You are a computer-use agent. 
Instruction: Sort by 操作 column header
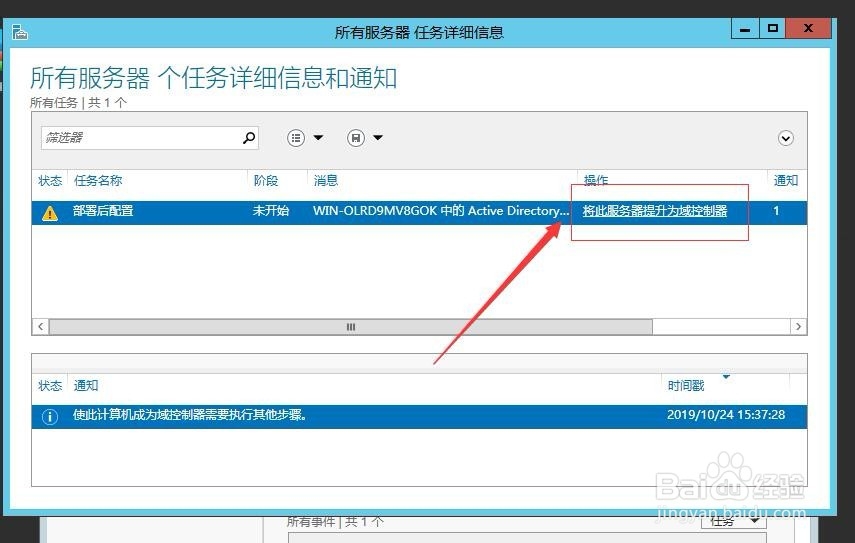(595, 180)
